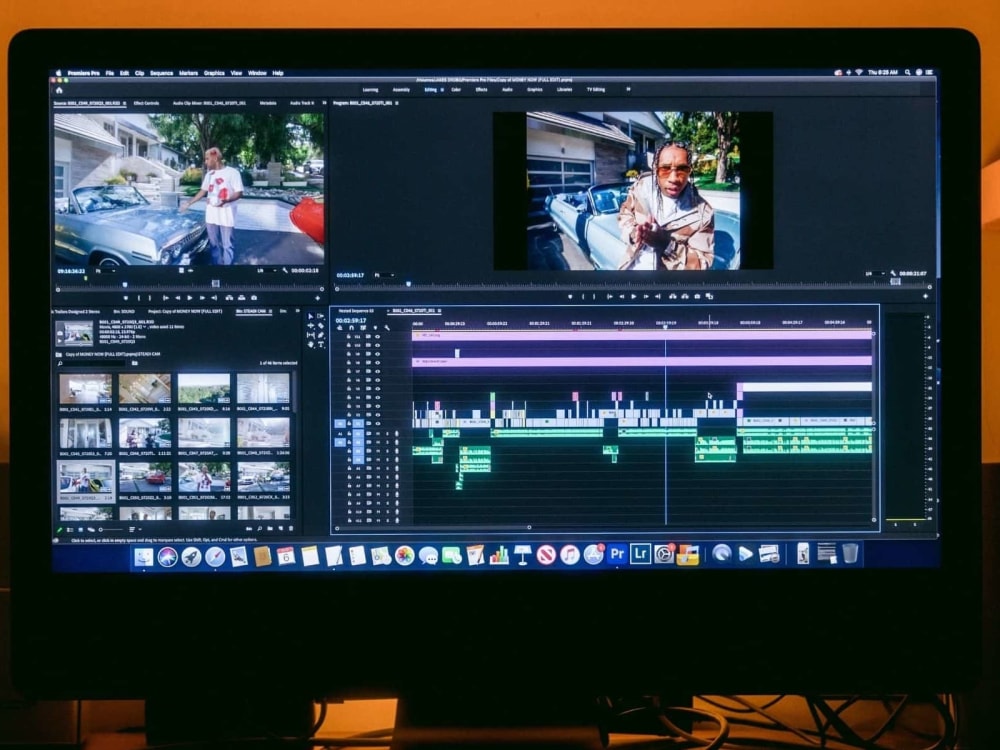Lock the A1 audio track
This screenshot has width=1000, height=750.
click(x=349, y=432)
